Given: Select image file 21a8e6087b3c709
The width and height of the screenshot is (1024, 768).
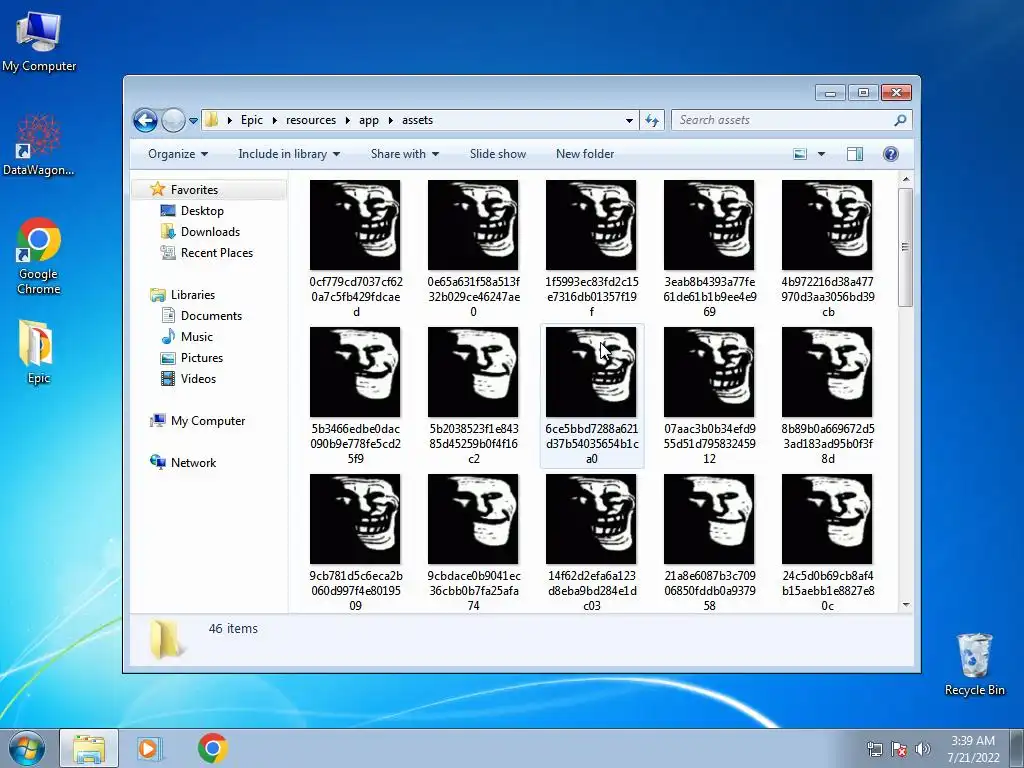Looking at the screenshot, I should pyautogui.click(x=709, y=543).
